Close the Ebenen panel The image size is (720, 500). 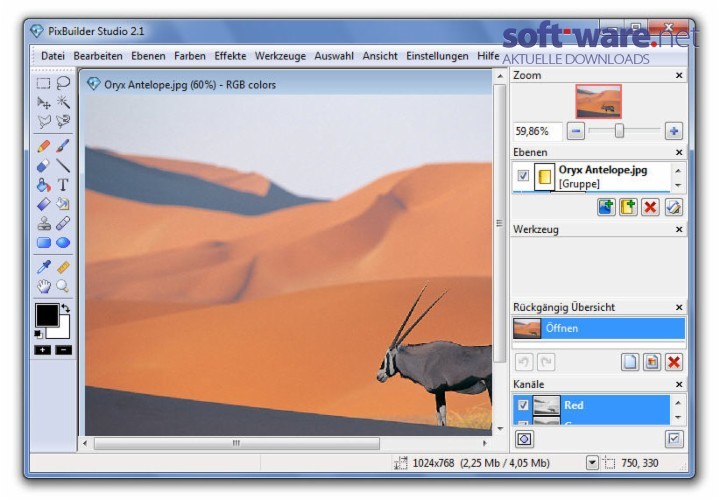pos(679,152)
